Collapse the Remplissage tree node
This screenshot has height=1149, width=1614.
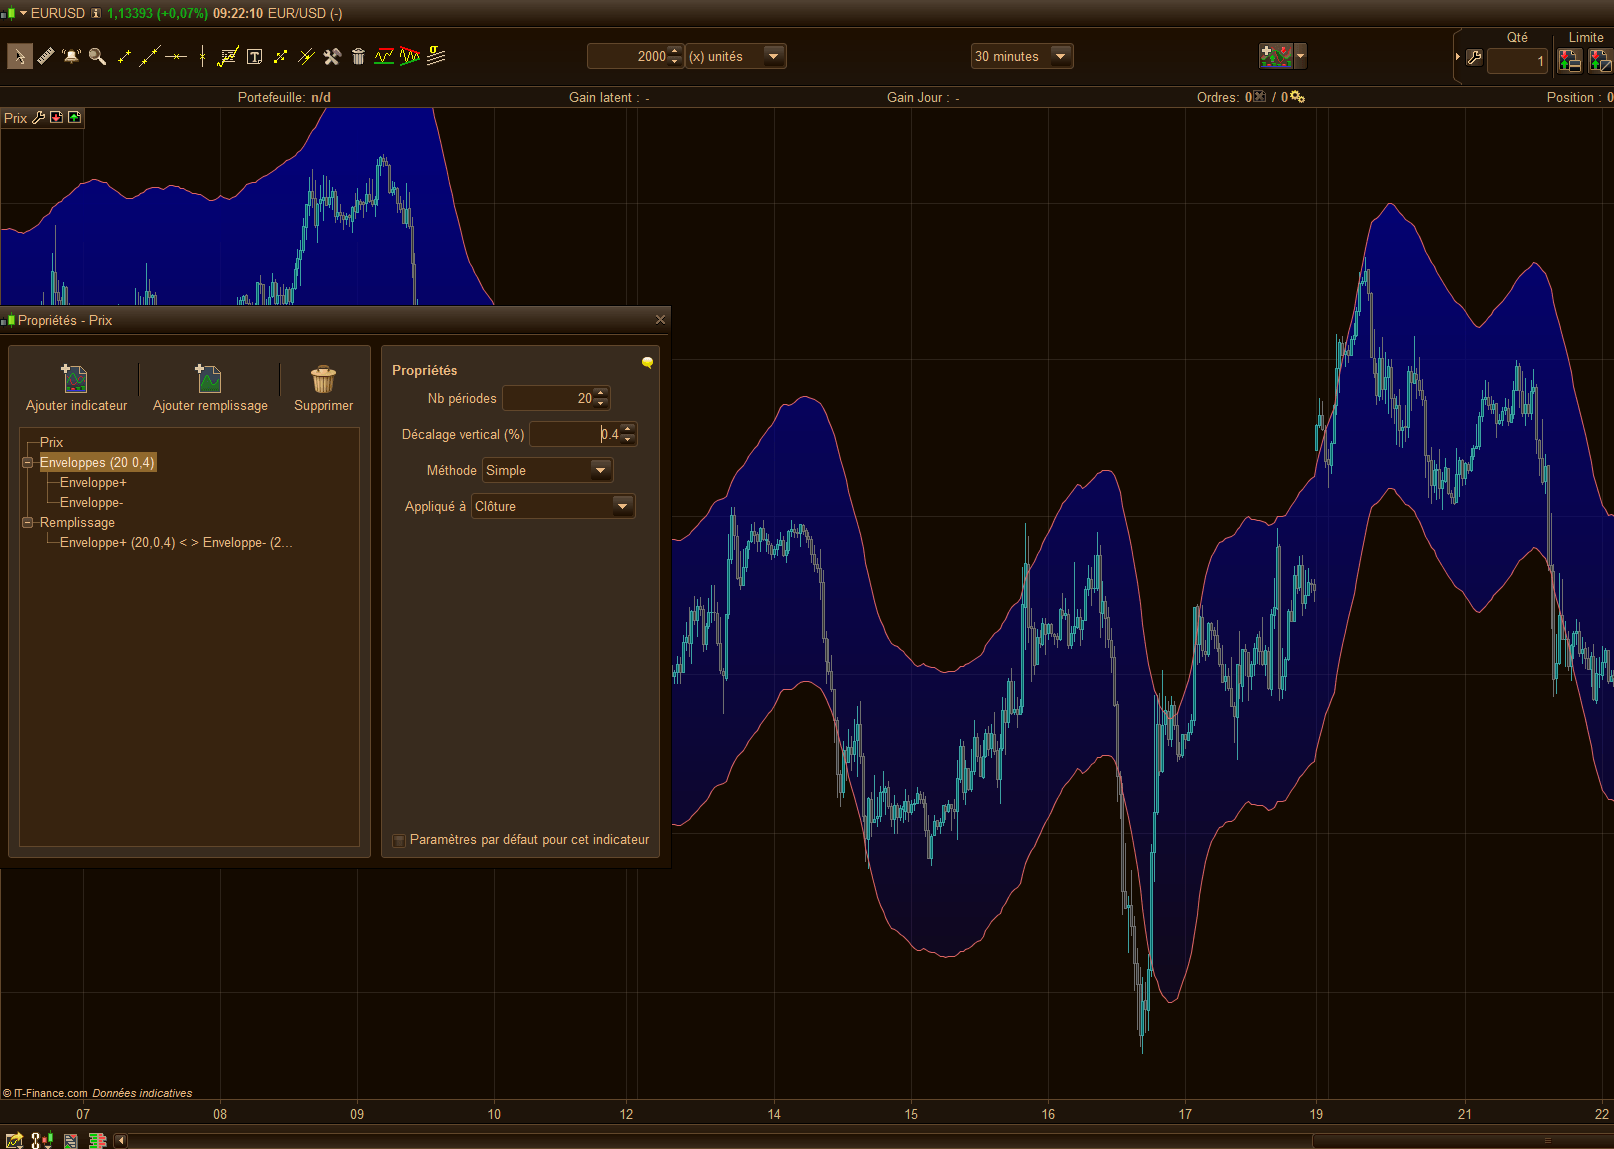(28, 522)
